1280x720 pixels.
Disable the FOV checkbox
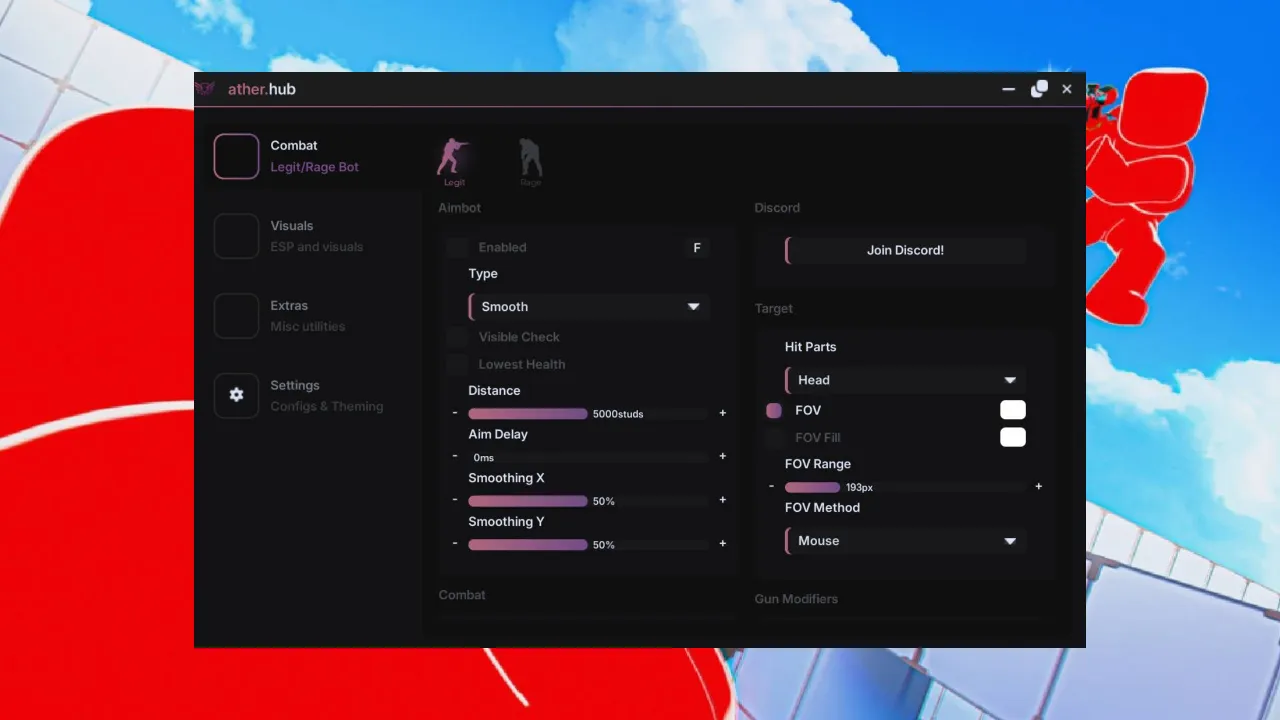point(774,410)
